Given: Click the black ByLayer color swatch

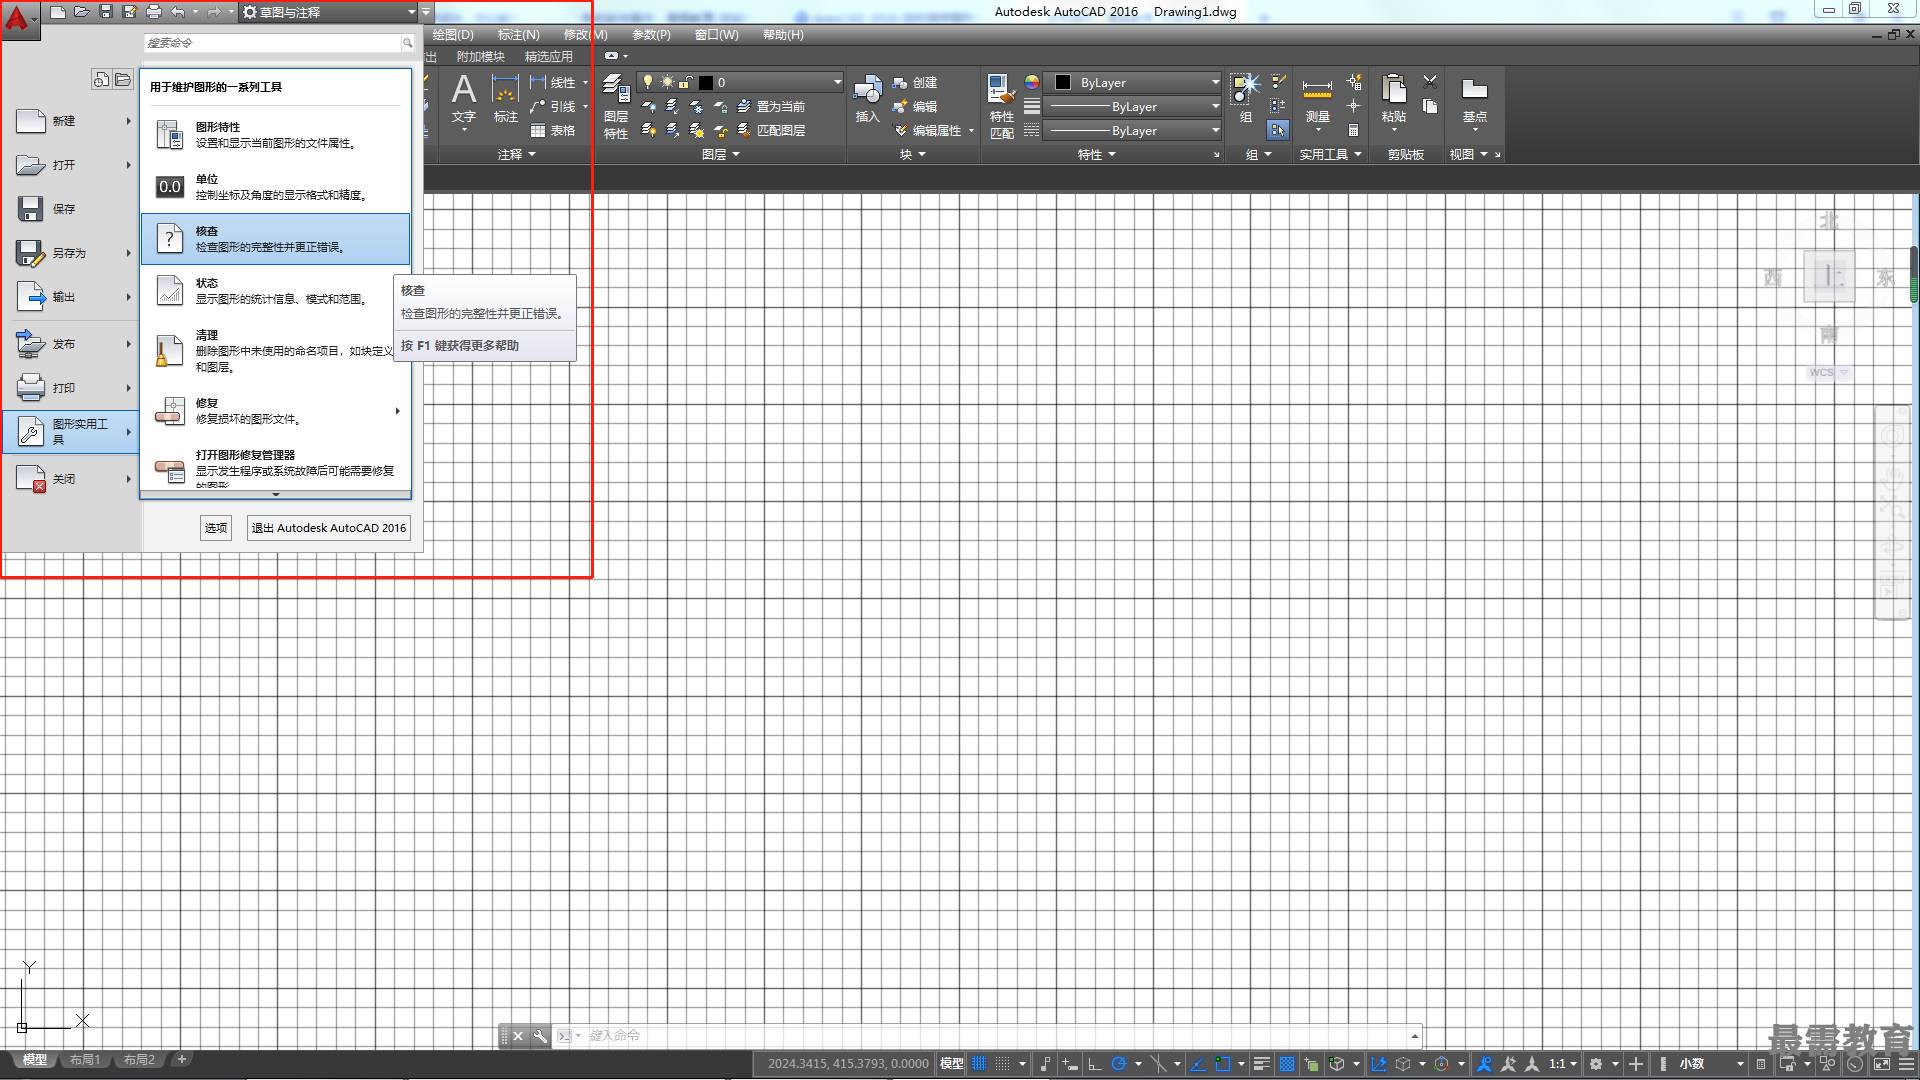Looking at the screenshot, I should [1063, 82].
